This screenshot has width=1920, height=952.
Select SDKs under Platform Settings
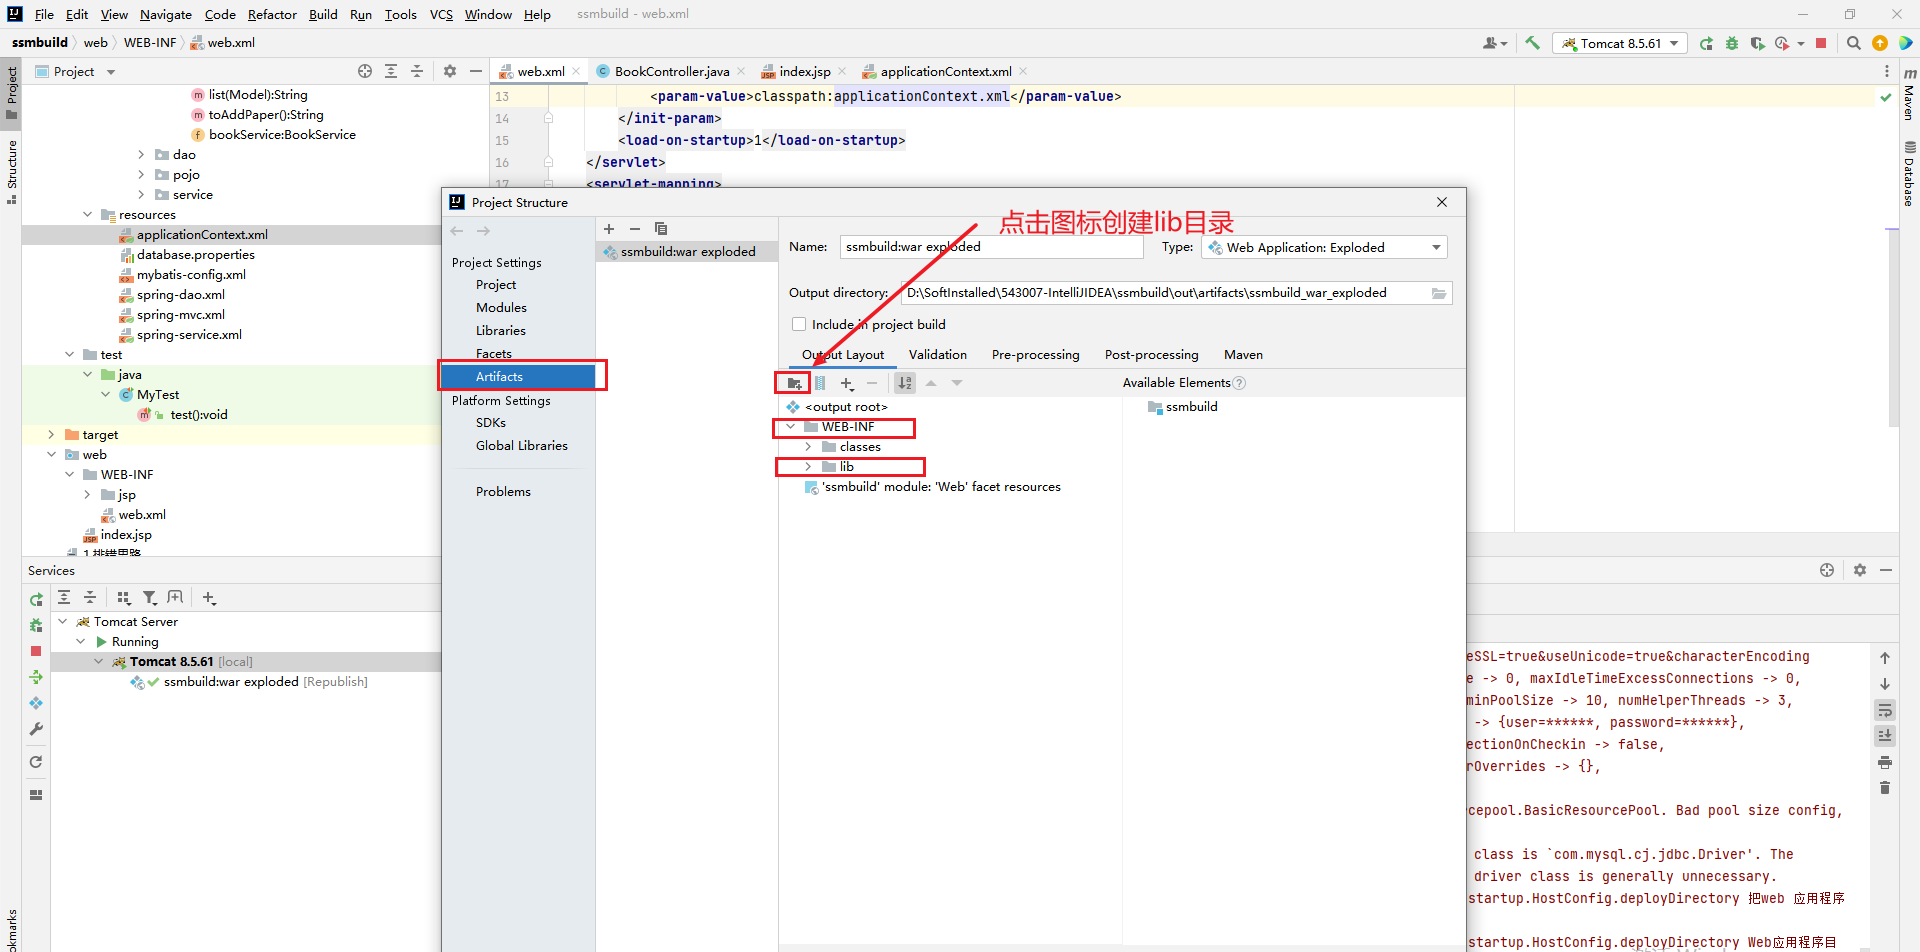[491, 422]
